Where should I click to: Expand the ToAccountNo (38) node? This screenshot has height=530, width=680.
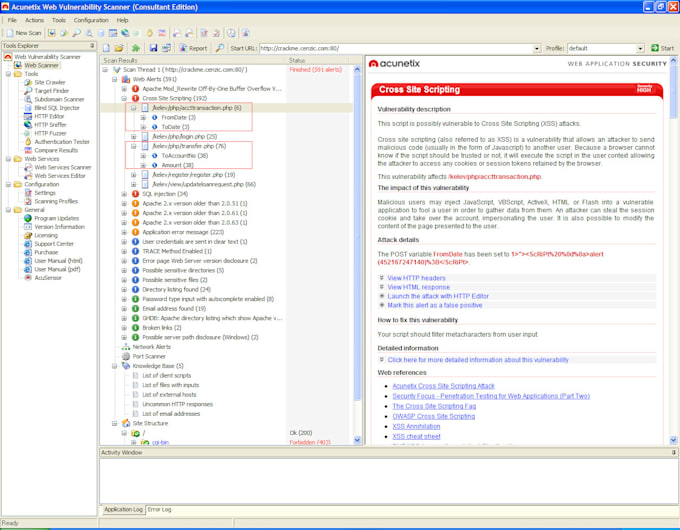pyautogui.click(x=143, y=156)
